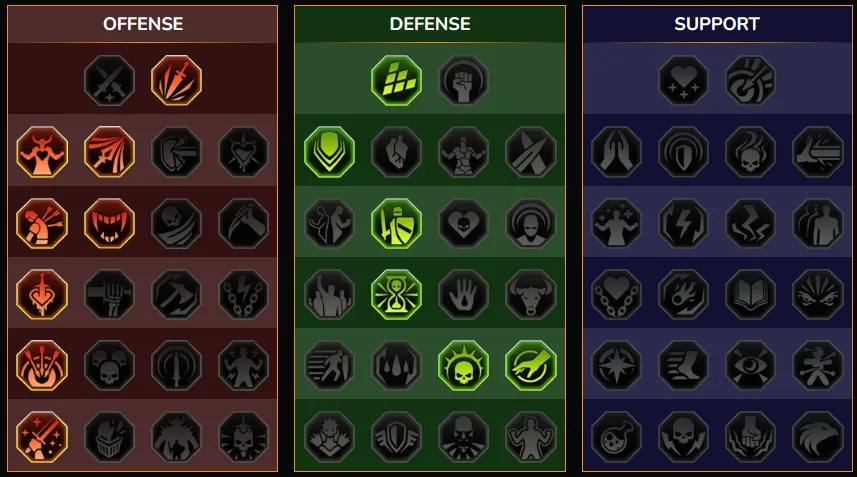This screenshot has height=477, width=857.
Task: Select the green knight with shield mastery
Action: (396, 223)
